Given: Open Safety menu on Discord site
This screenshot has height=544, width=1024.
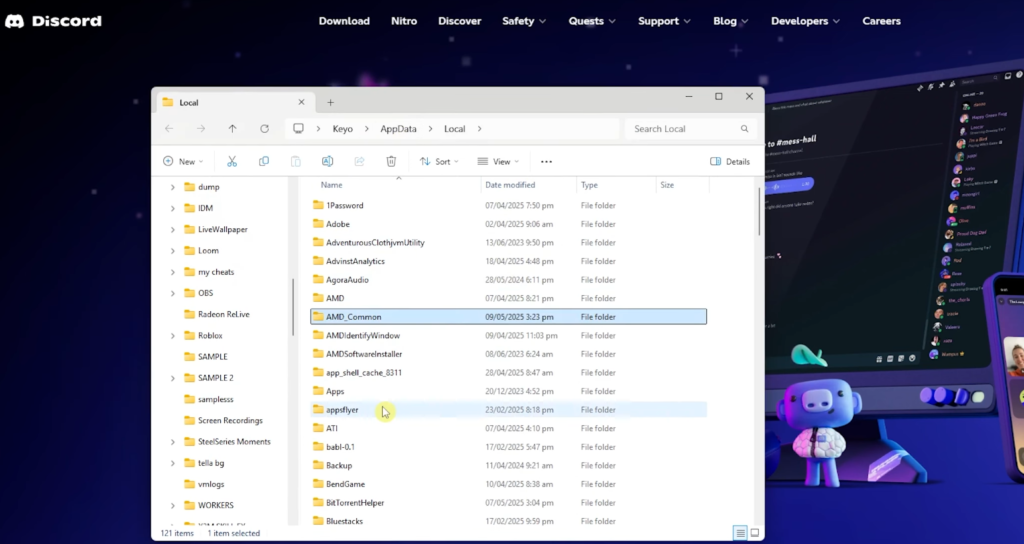Looking at the screenshot, I should click(524, 21).
